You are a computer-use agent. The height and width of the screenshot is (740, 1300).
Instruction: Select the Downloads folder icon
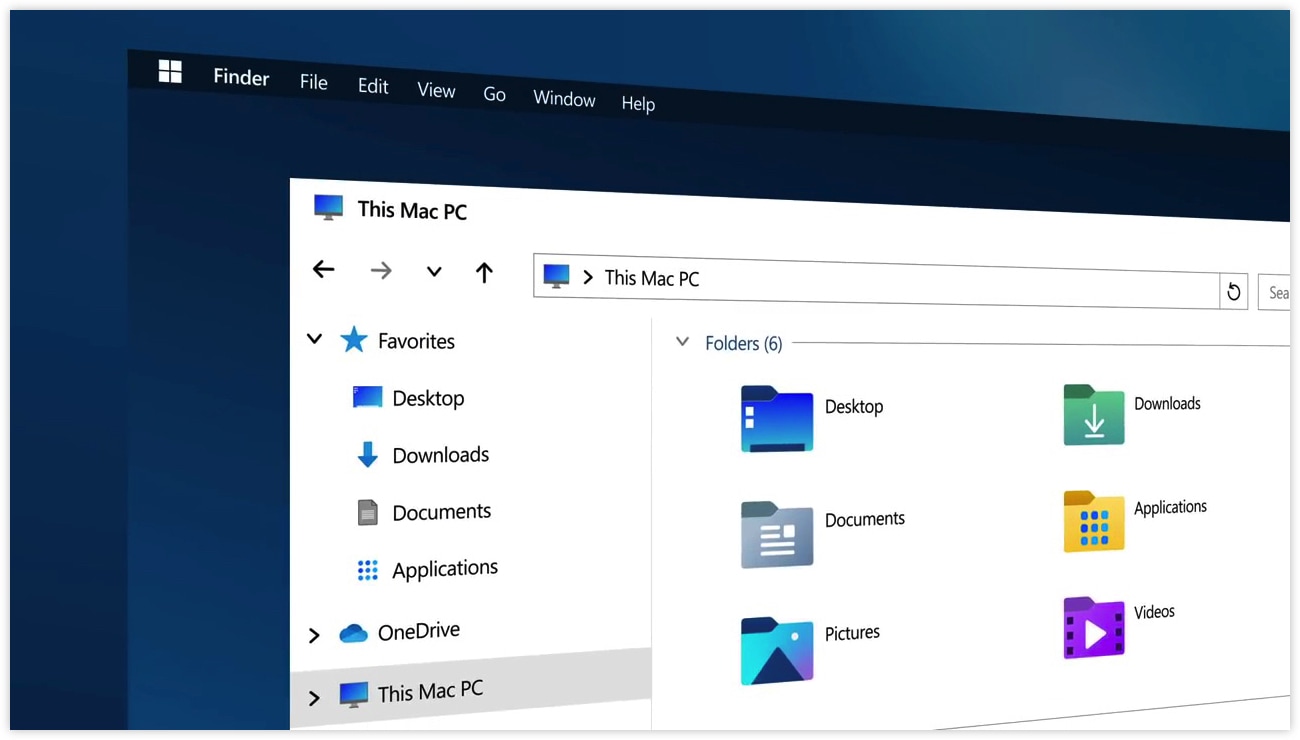[x=1094, y=414]
